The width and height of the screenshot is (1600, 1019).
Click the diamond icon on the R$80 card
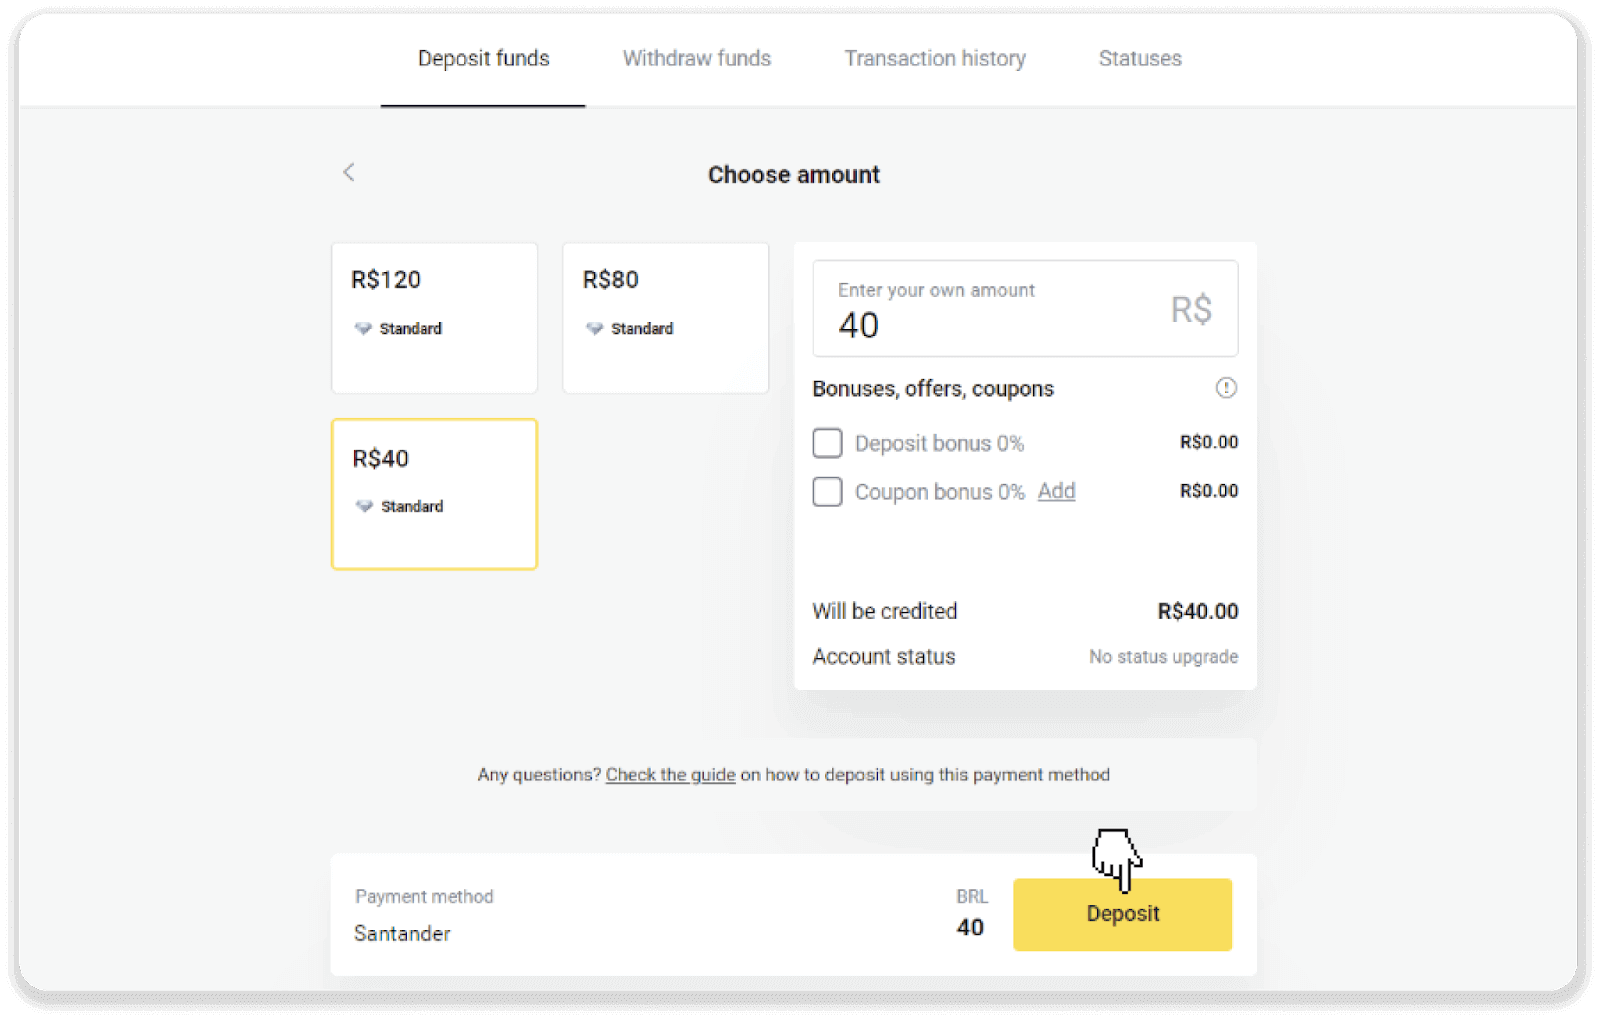point(594,328)
